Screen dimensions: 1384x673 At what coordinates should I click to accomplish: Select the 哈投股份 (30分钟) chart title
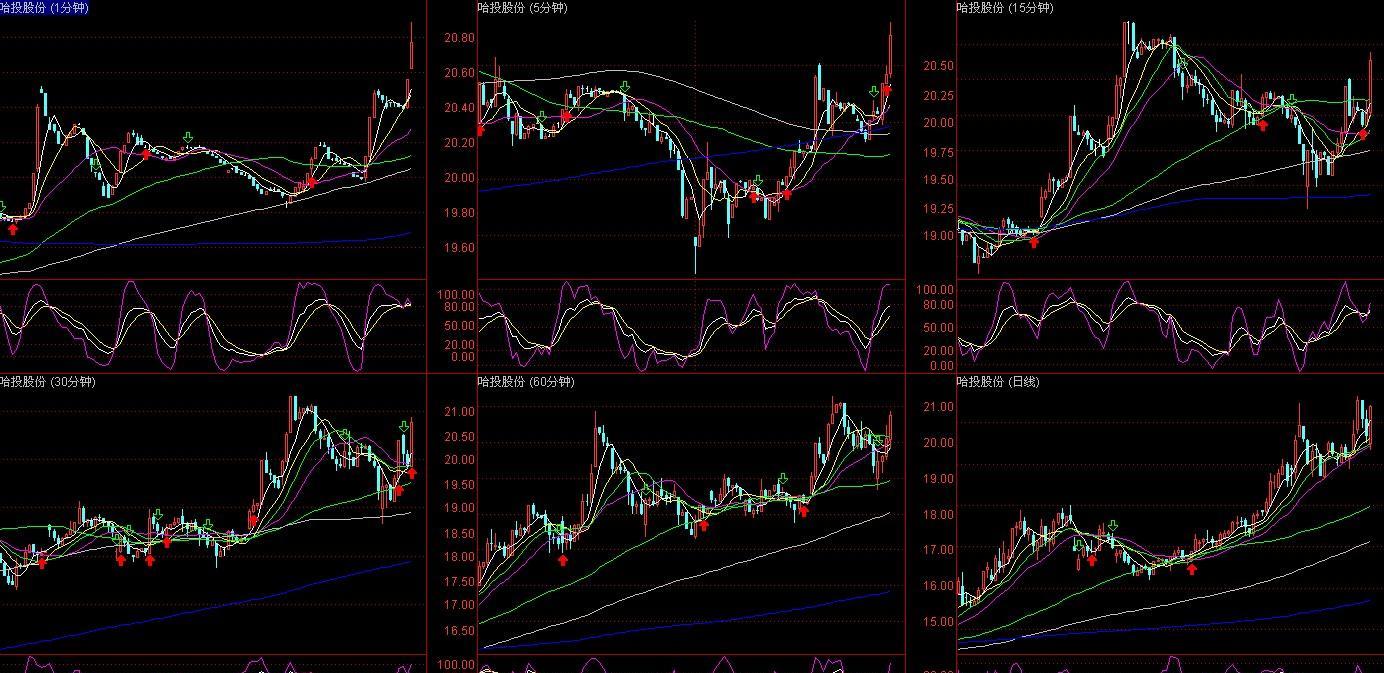[48, 382]
